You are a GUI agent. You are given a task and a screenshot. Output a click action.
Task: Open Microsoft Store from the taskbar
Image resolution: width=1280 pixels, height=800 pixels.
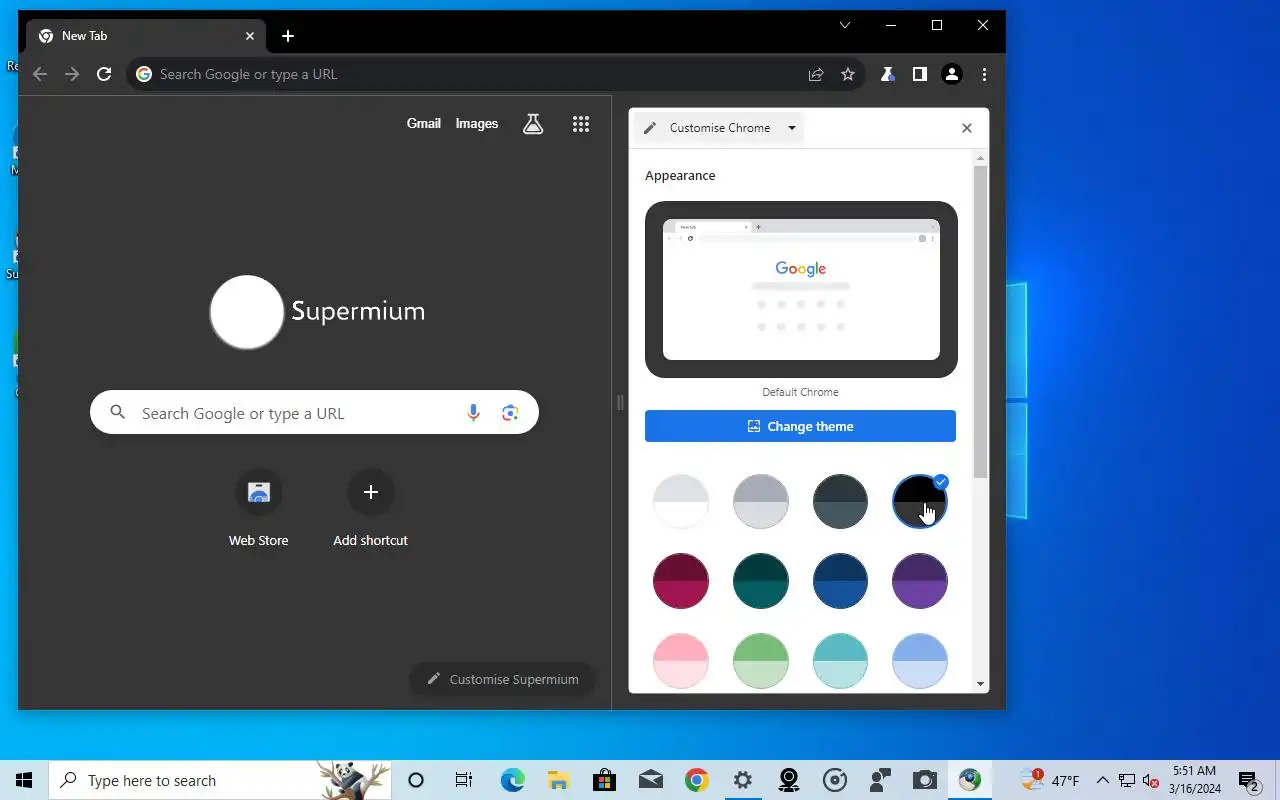click(x=604, y=780)
